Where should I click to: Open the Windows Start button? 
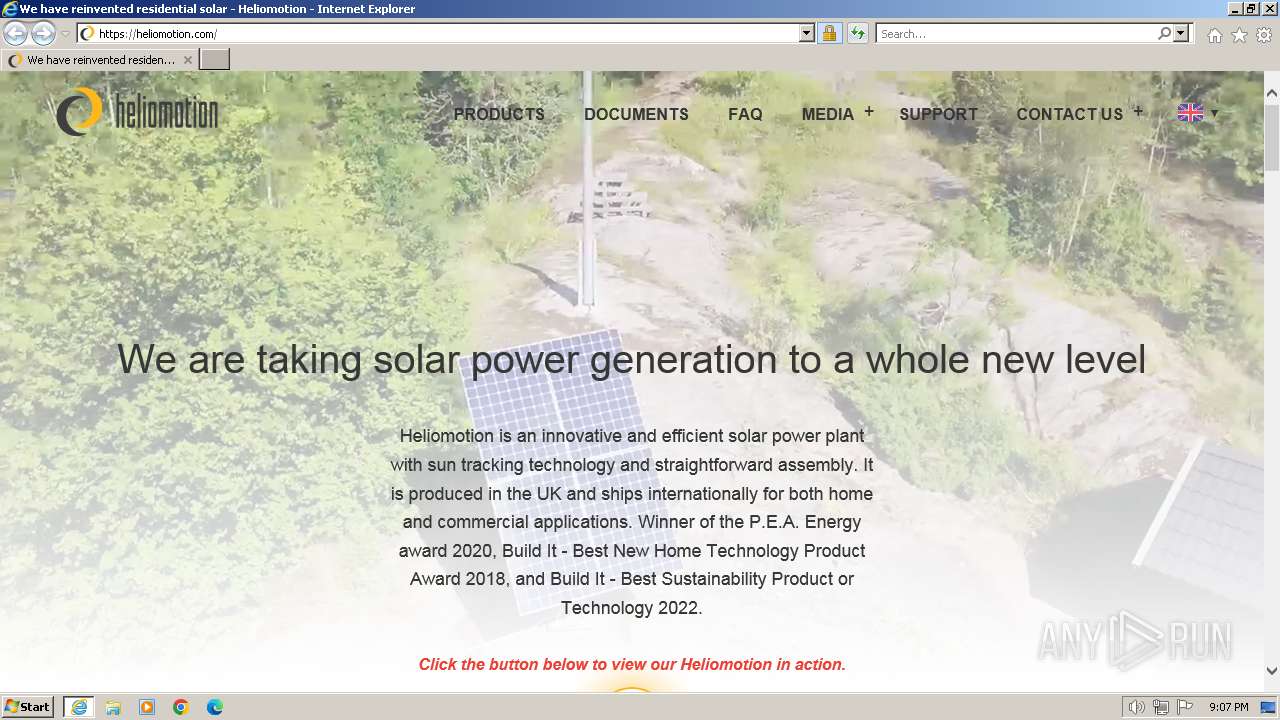coord(28,707)
